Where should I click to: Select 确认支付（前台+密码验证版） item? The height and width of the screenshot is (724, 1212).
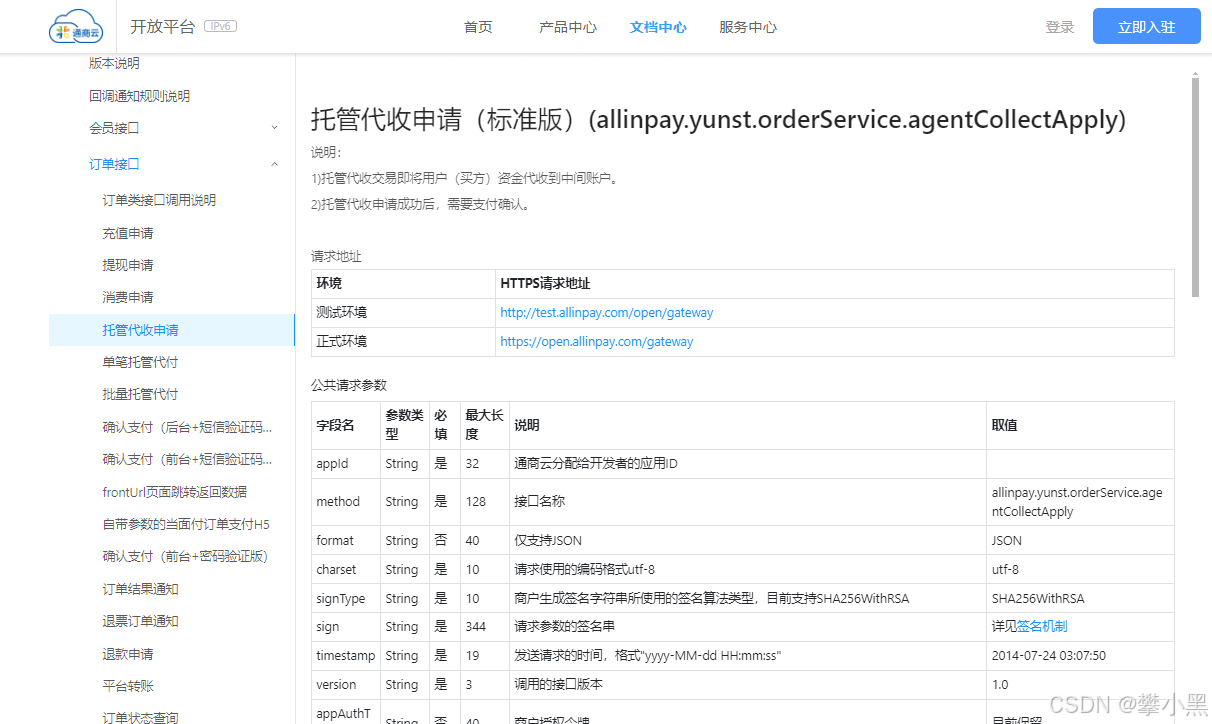click(185, 556)
